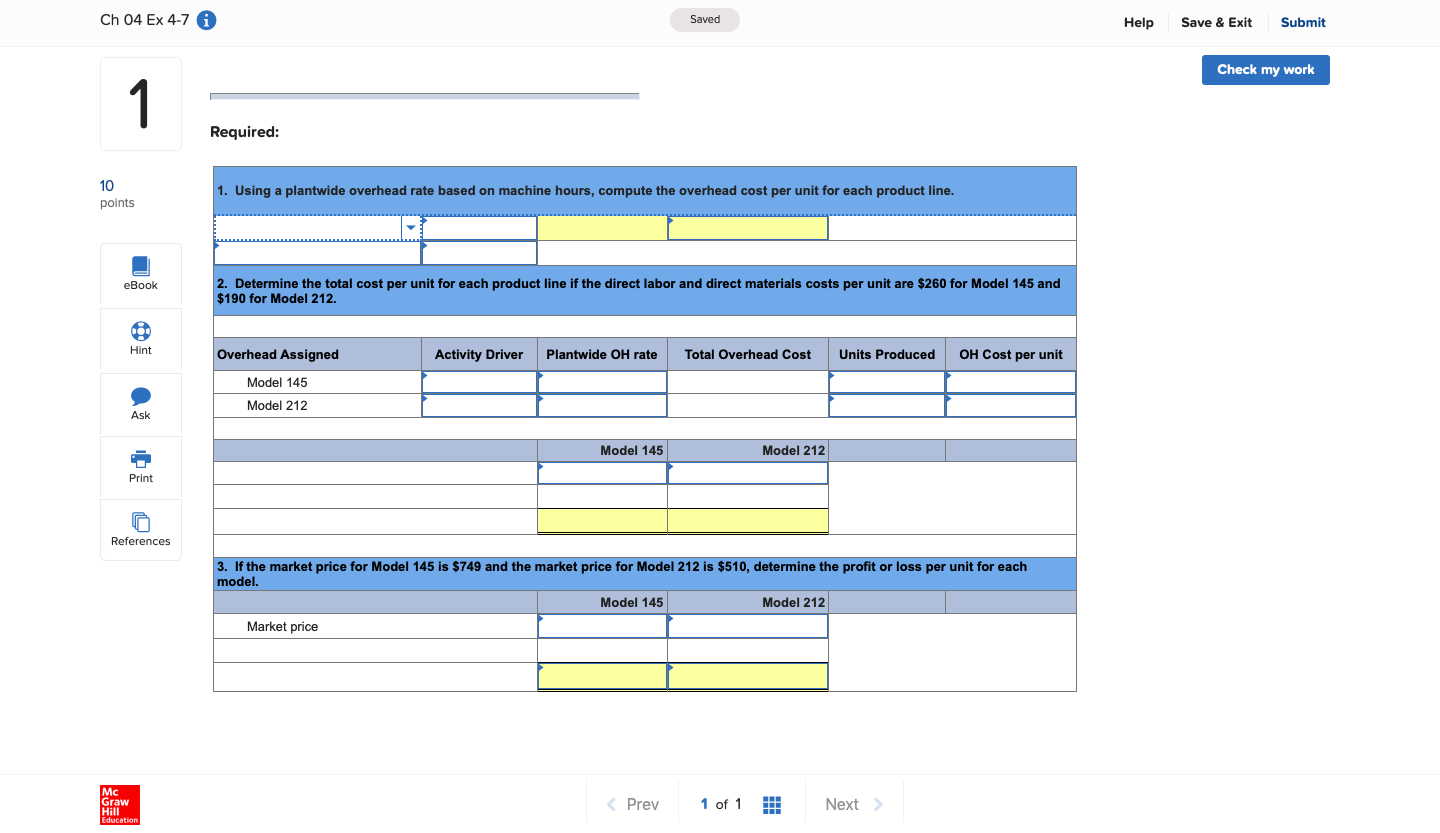Click the Saved status pill
Screen dimensions: 1440x833
coord(704,19)
